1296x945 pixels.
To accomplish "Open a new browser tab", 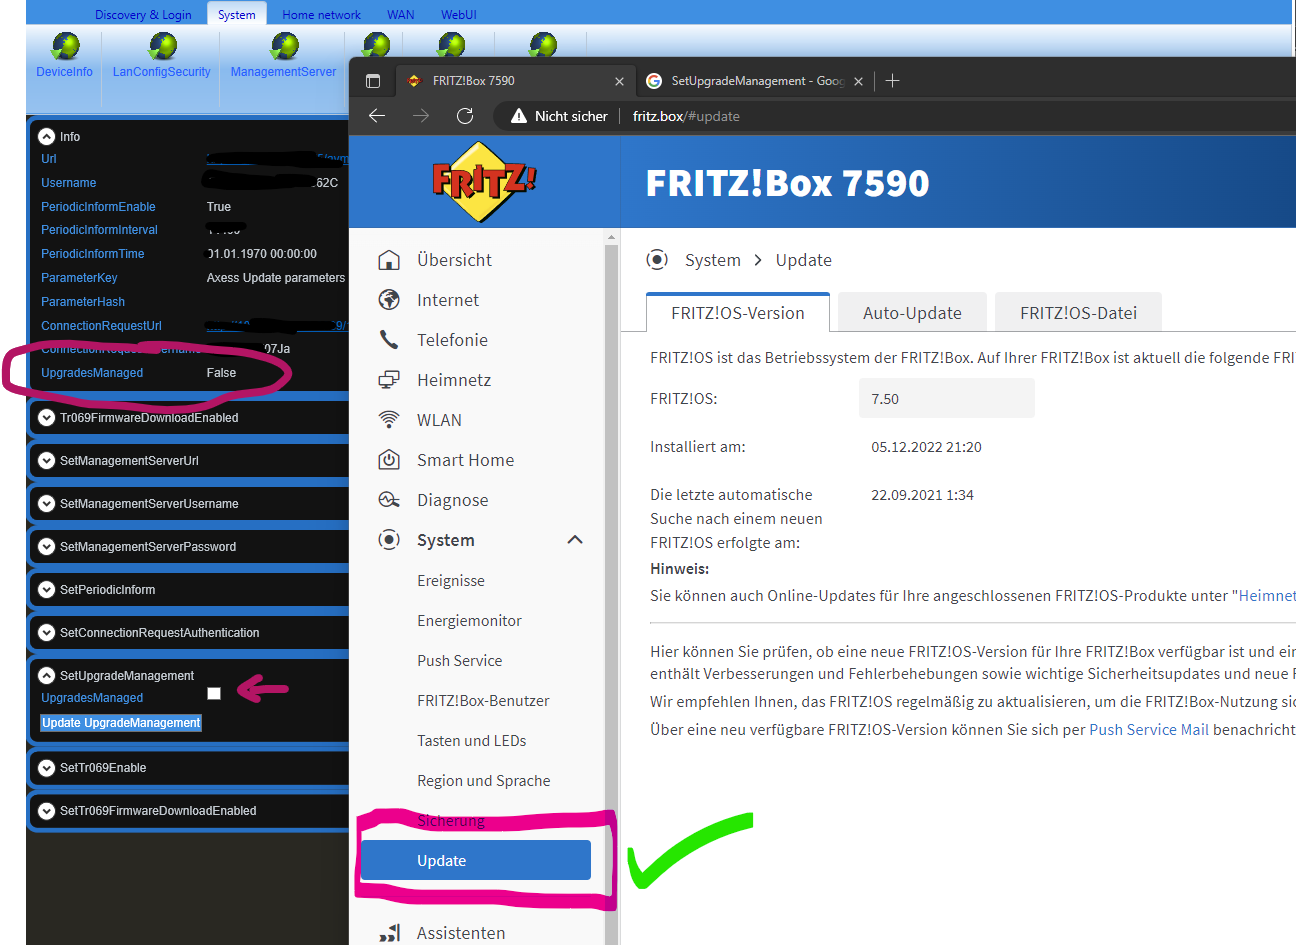I will [893, 81].
